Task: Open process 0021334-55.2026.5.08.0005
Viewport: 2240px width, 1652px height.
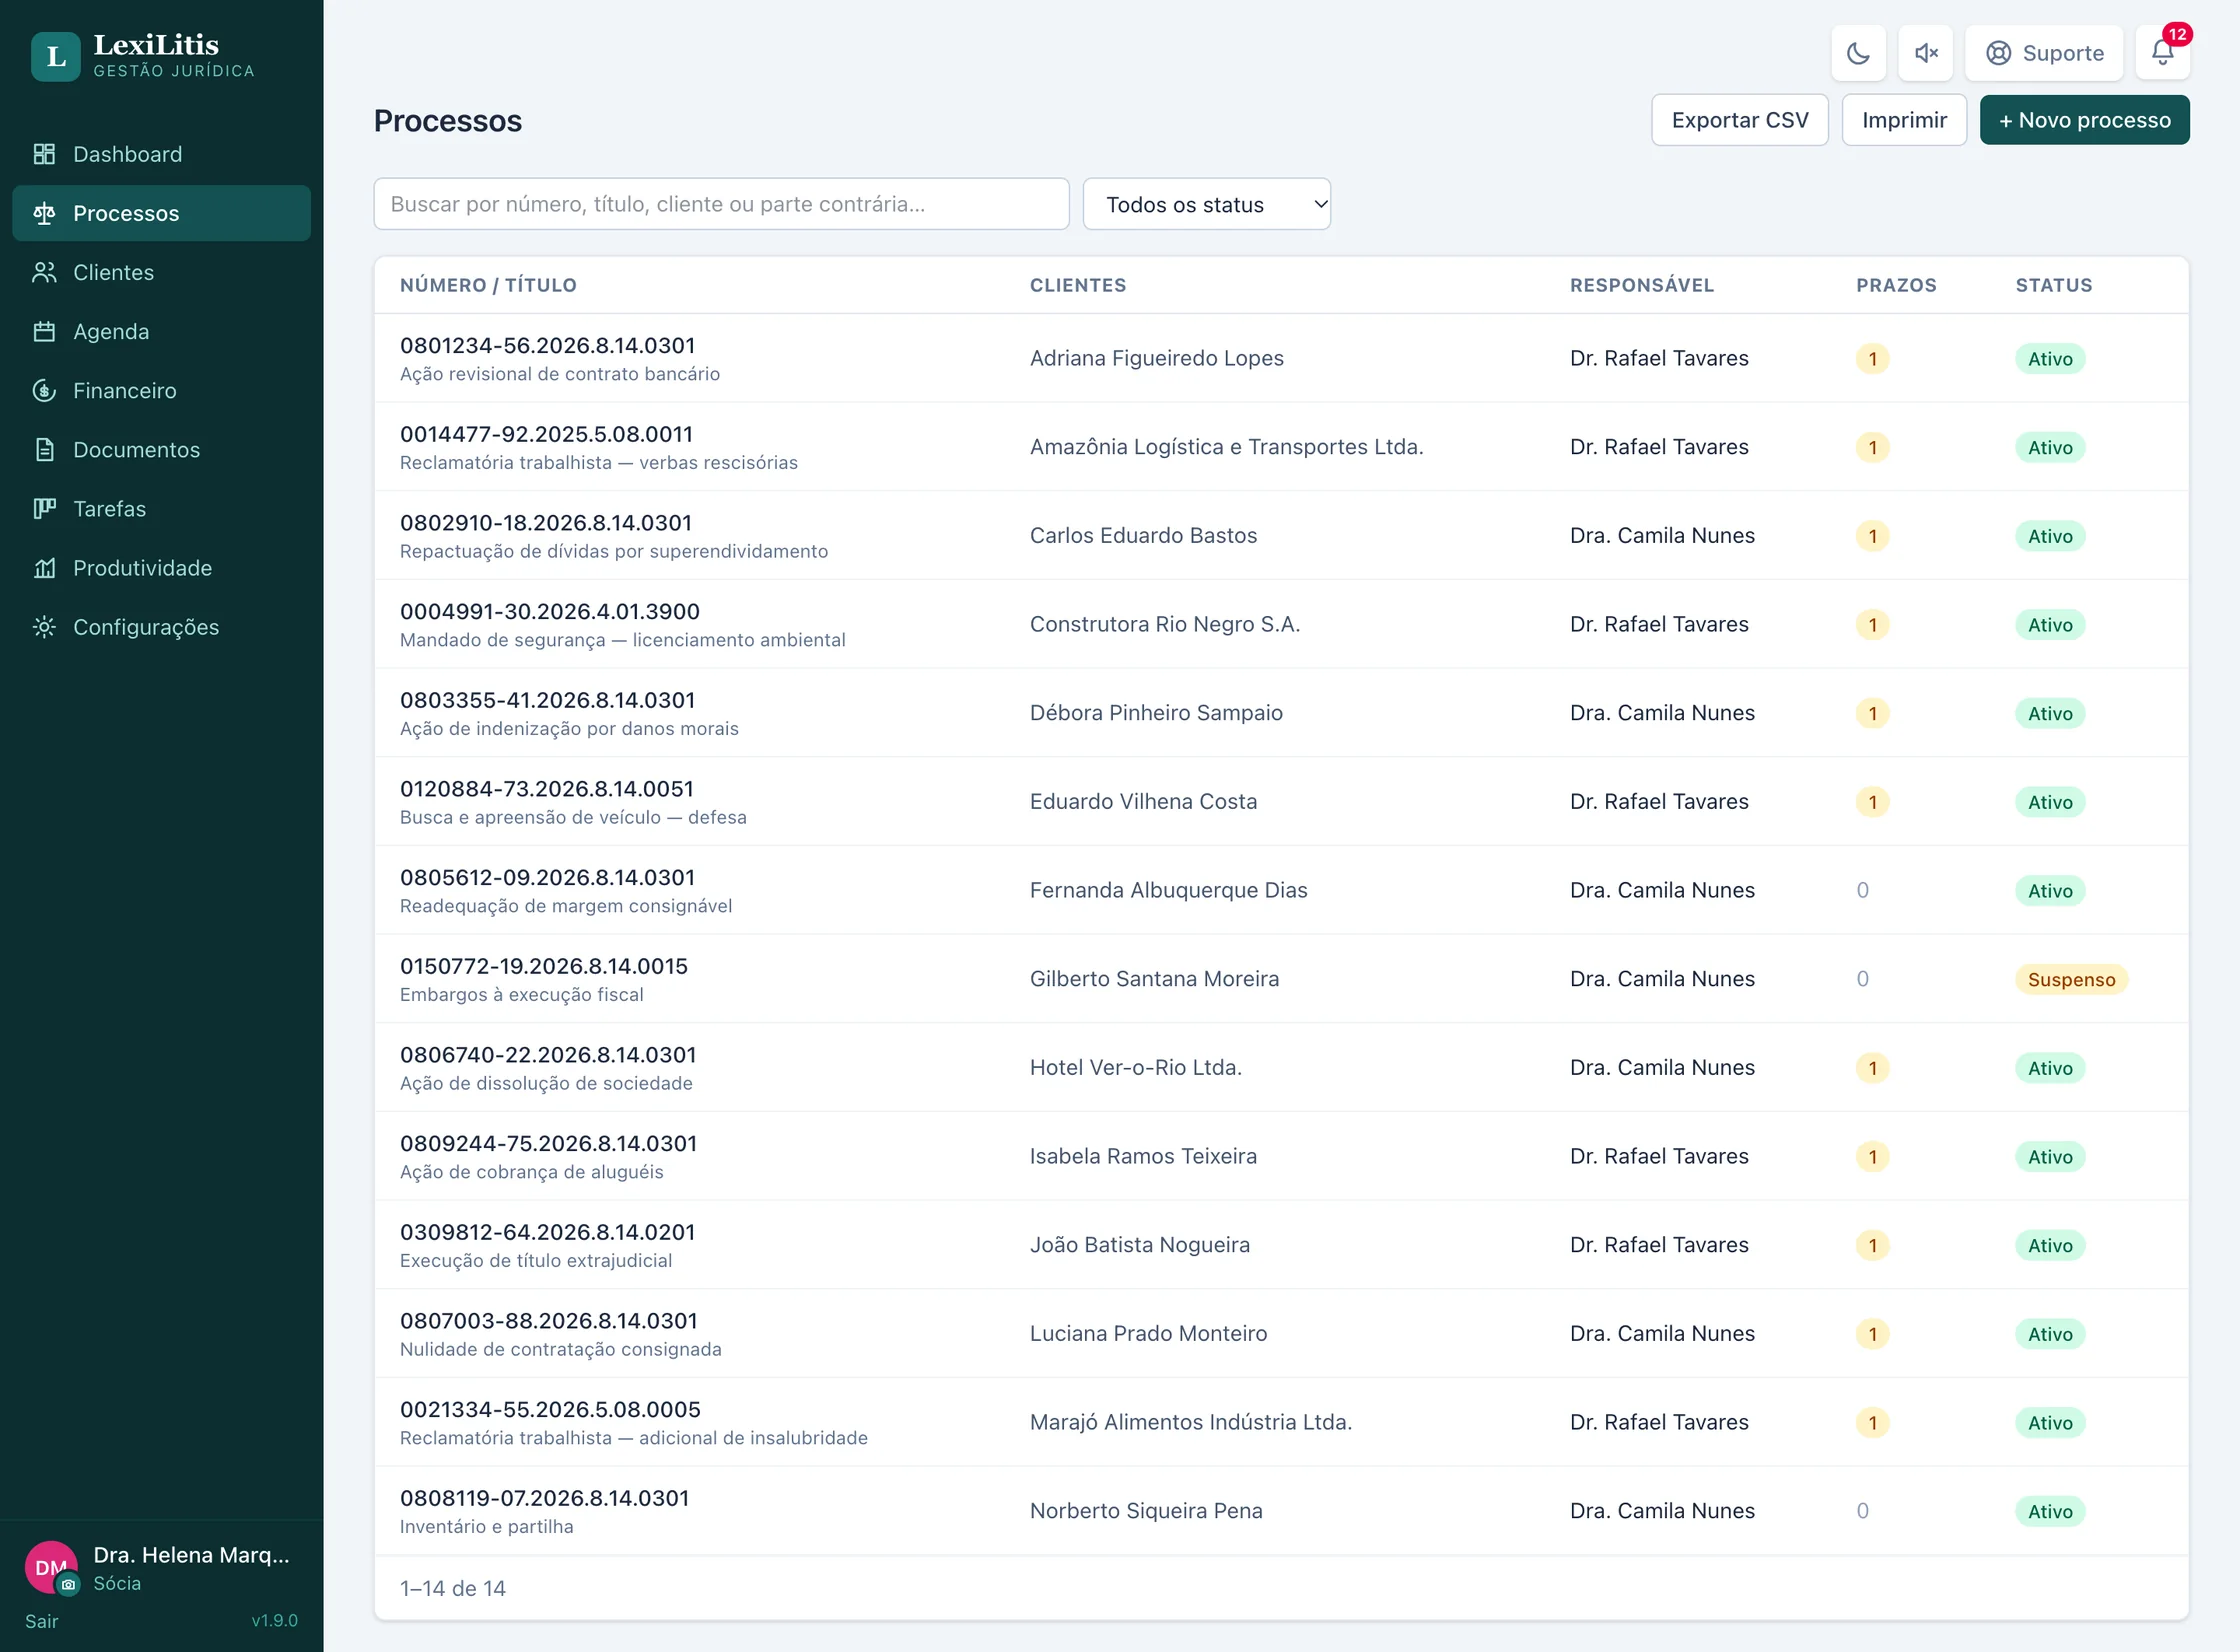Action: pyautogui.click(x=550, y=1409)
